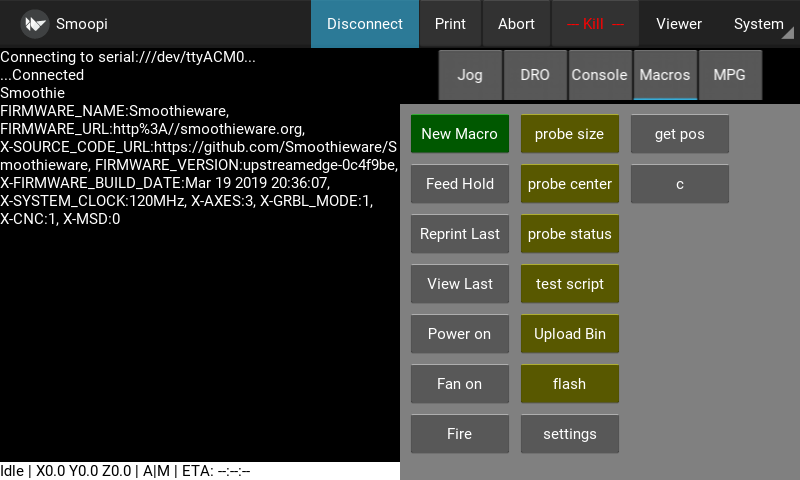Click the Fire macro button
Screen dimensions: 800x480
460,434
